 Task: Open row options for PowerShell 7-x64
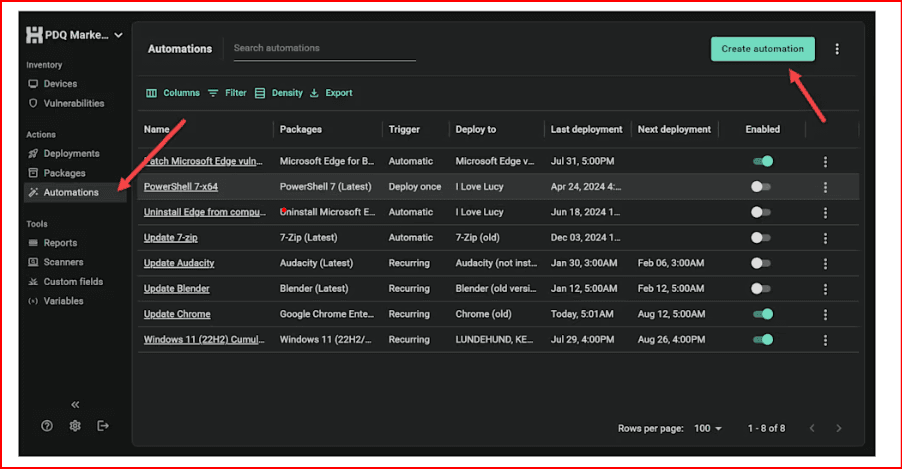tap(825, 187)
